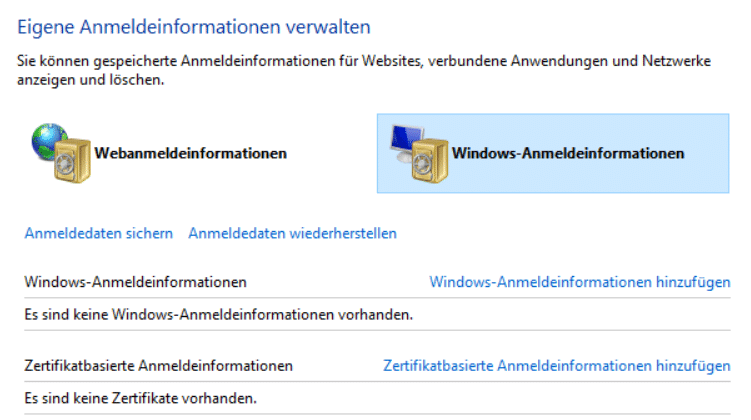This screenshot has width=751, height=420.
Task: Expand the non-bold Windows-Anmeldeinformationen section header
Action: (x=135, y=282)
